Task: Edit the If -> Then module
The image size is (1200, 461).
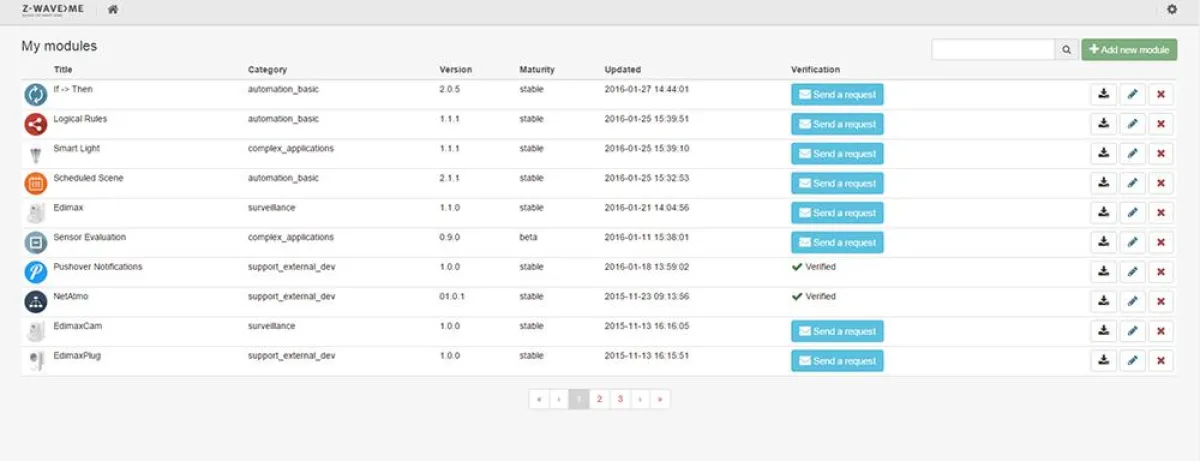Action: click(1132, 95)
